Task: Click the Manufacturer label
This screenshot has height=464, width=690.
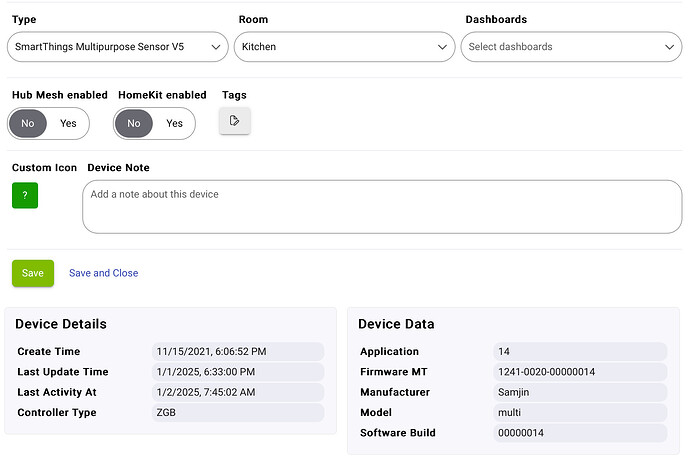Action: (395, 392)
